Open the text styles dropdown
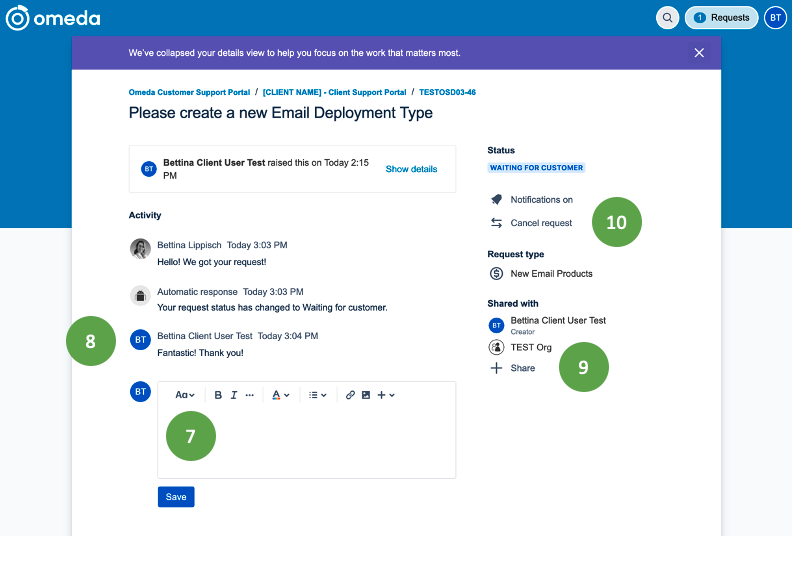Image resolution: width=792 pixels, height=566 pixels. click(185, 395)
